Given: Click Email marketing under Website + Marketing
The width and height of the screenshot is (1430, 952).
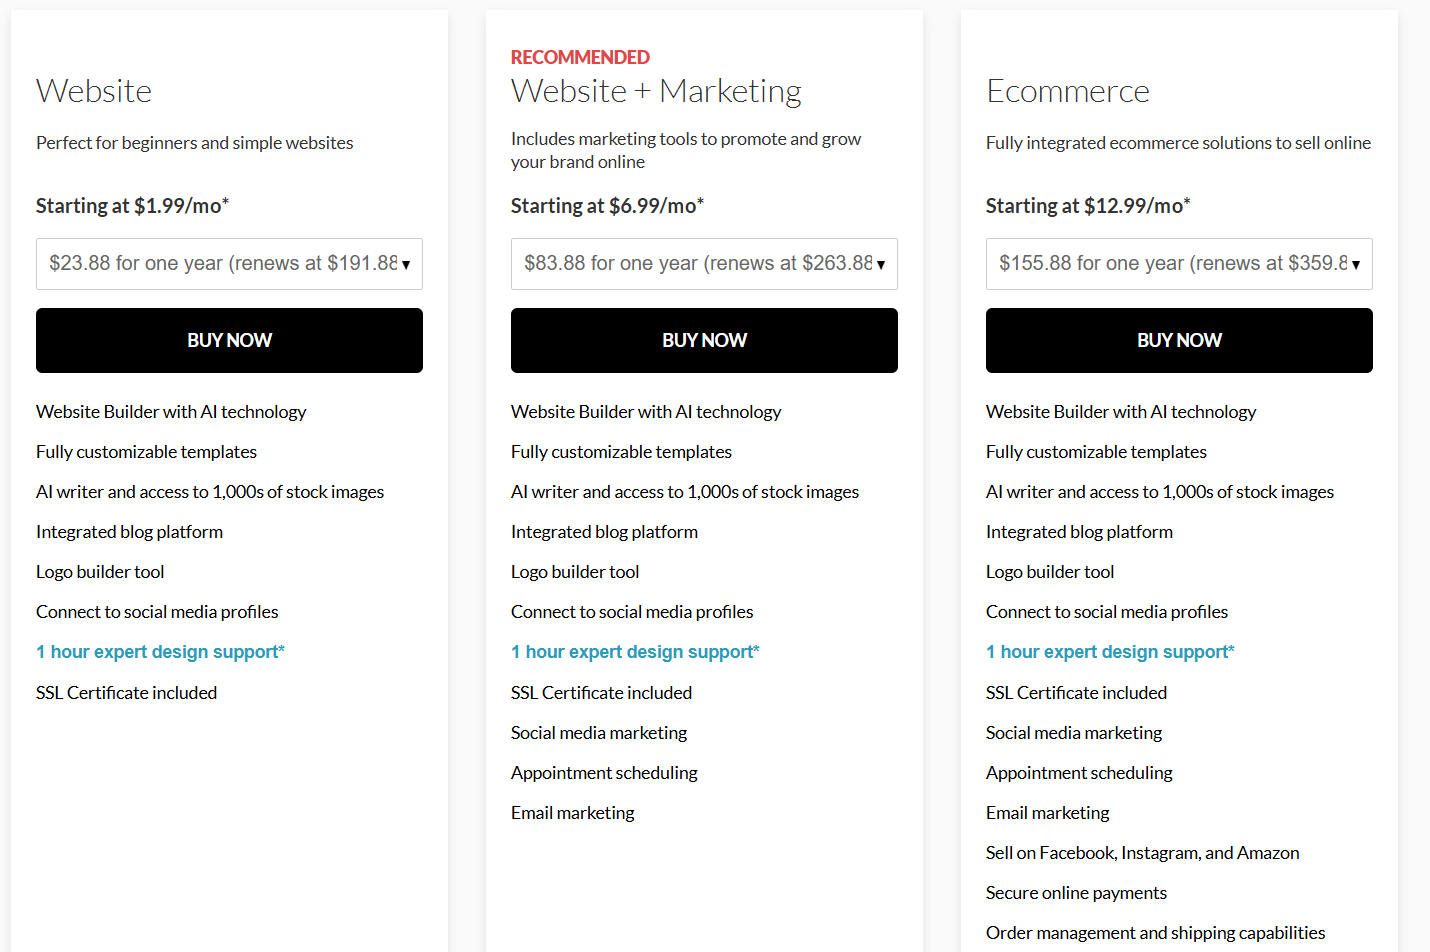Looking at the screenshot, I should 573,813.
